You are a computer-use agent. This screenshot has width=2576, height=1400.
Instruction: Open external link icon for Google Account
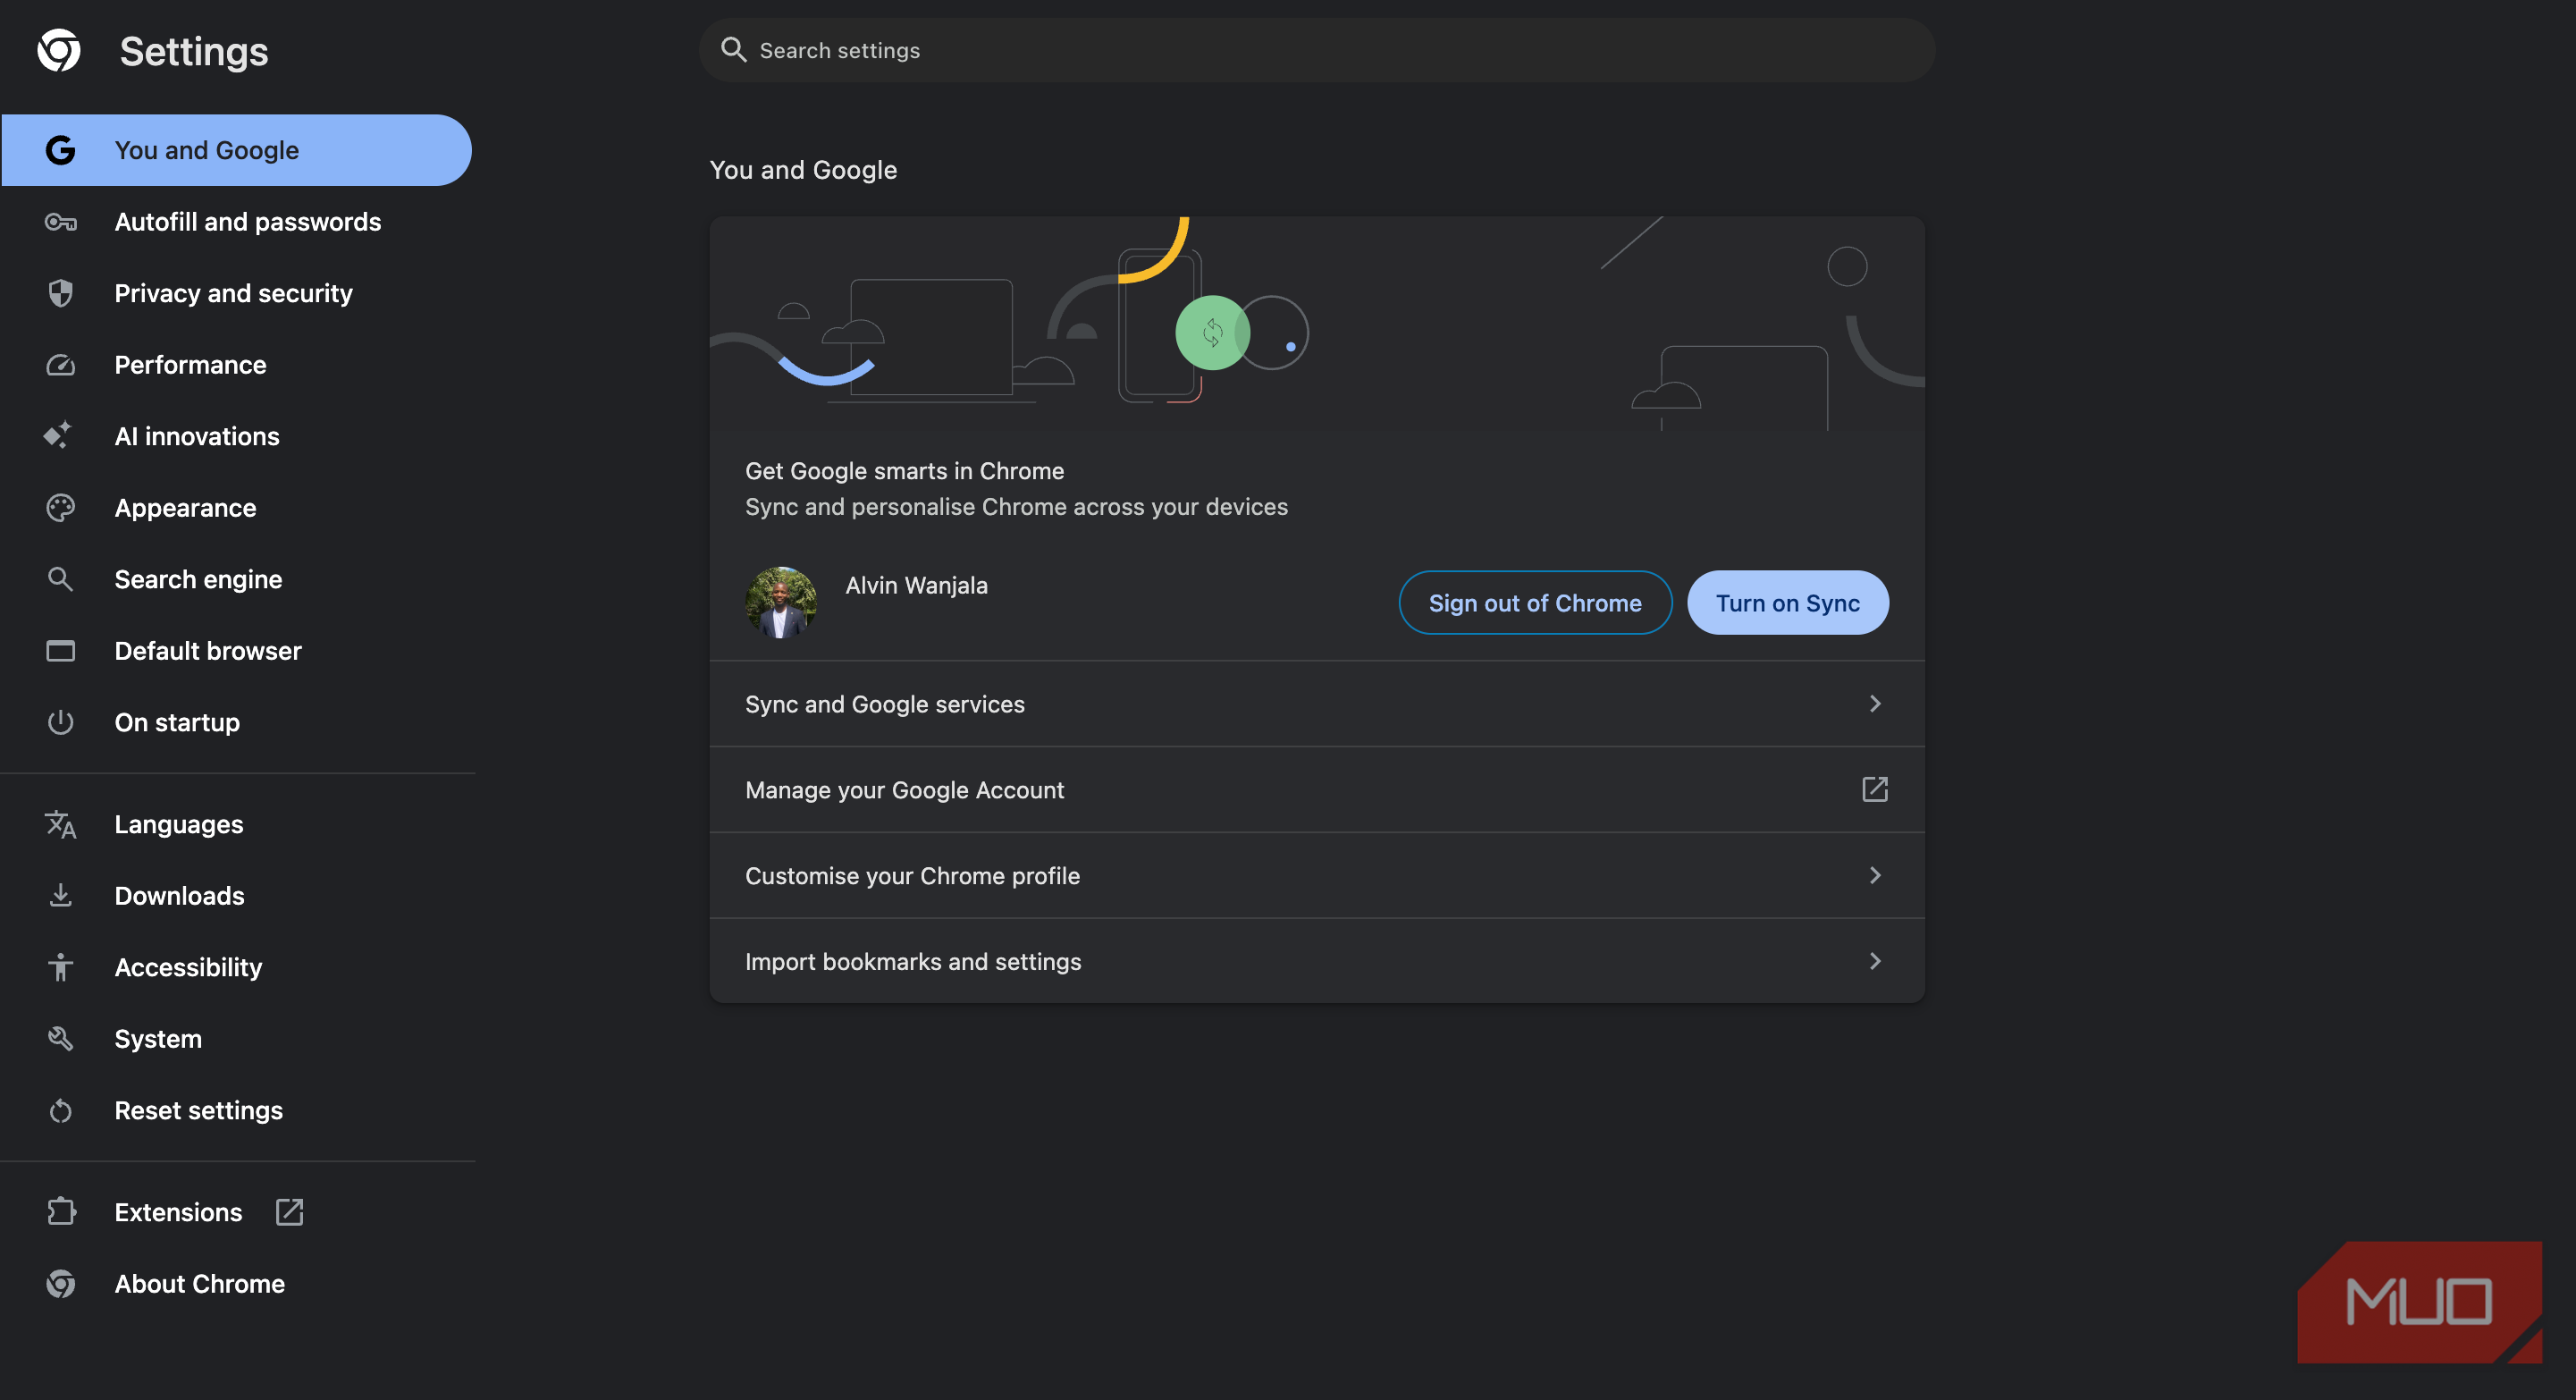click(x=1874, y=790)
